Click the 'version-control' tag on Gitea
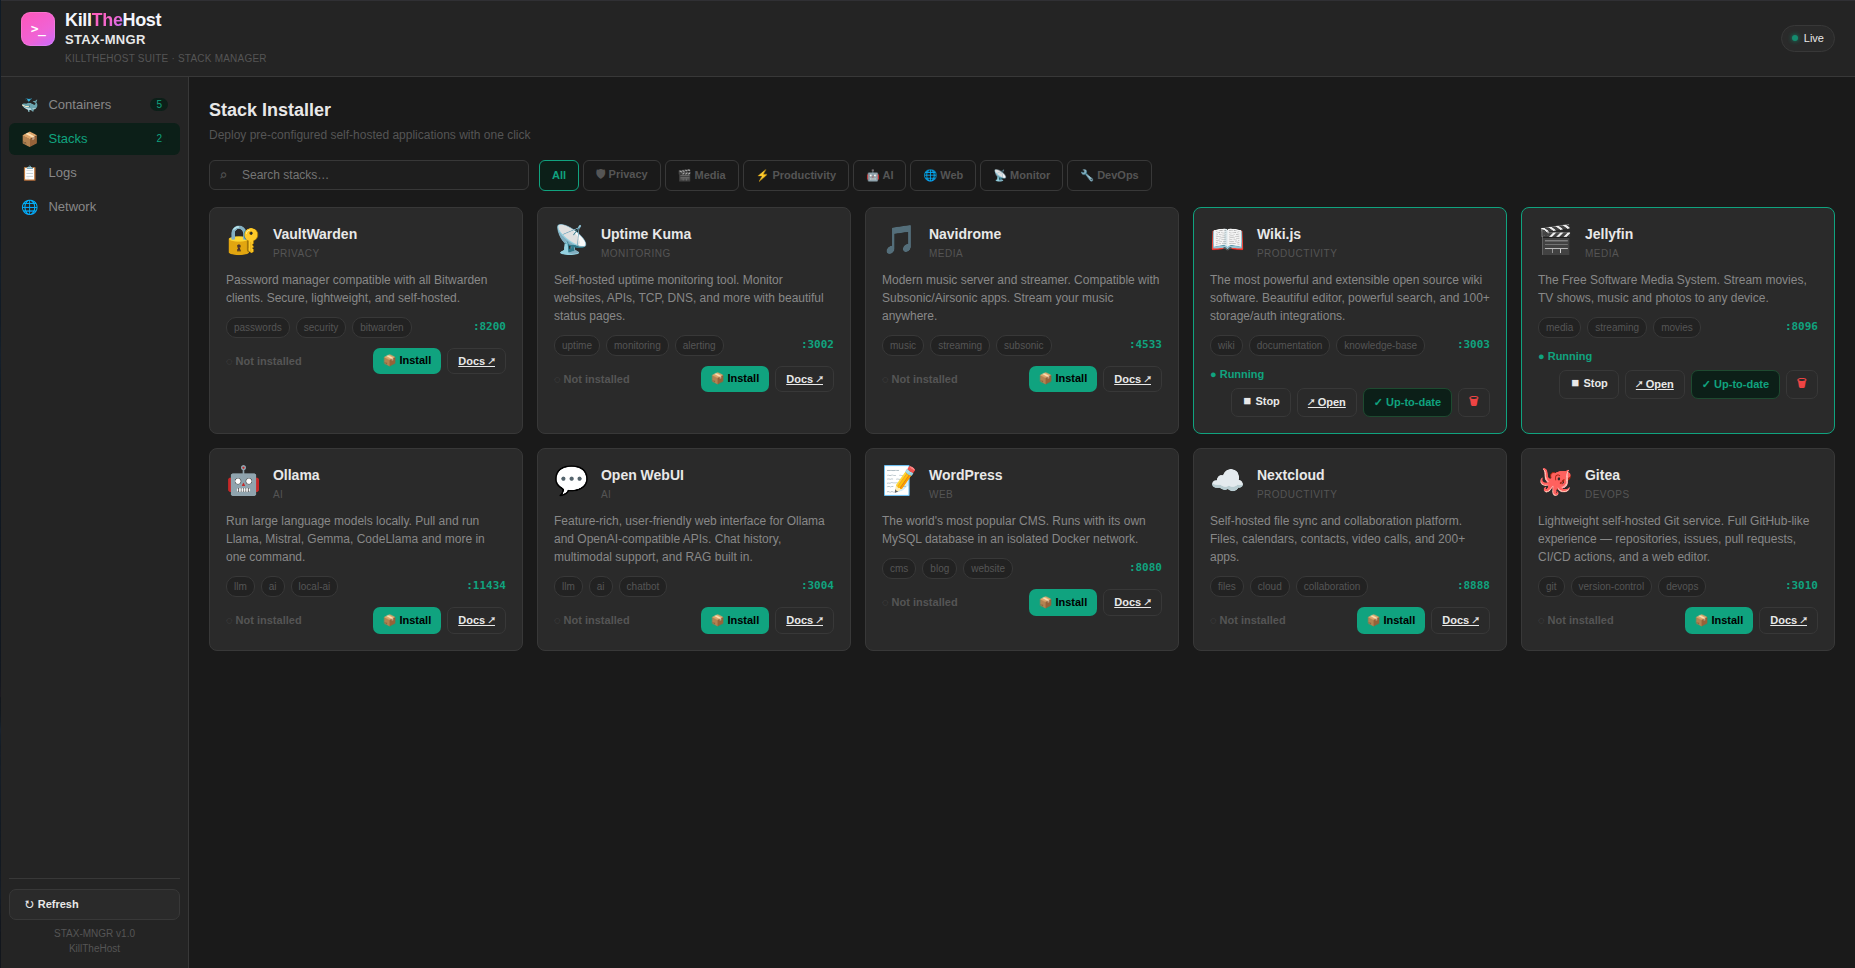This screenshot has width=1855, height=968. (1611, 586)
